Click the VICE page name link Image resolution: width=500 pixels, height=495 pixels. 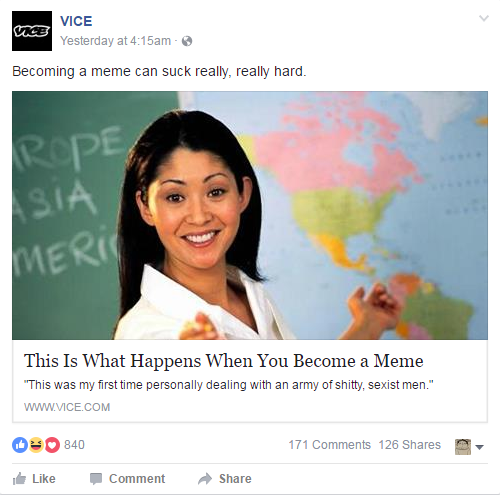tap(76, 21)
